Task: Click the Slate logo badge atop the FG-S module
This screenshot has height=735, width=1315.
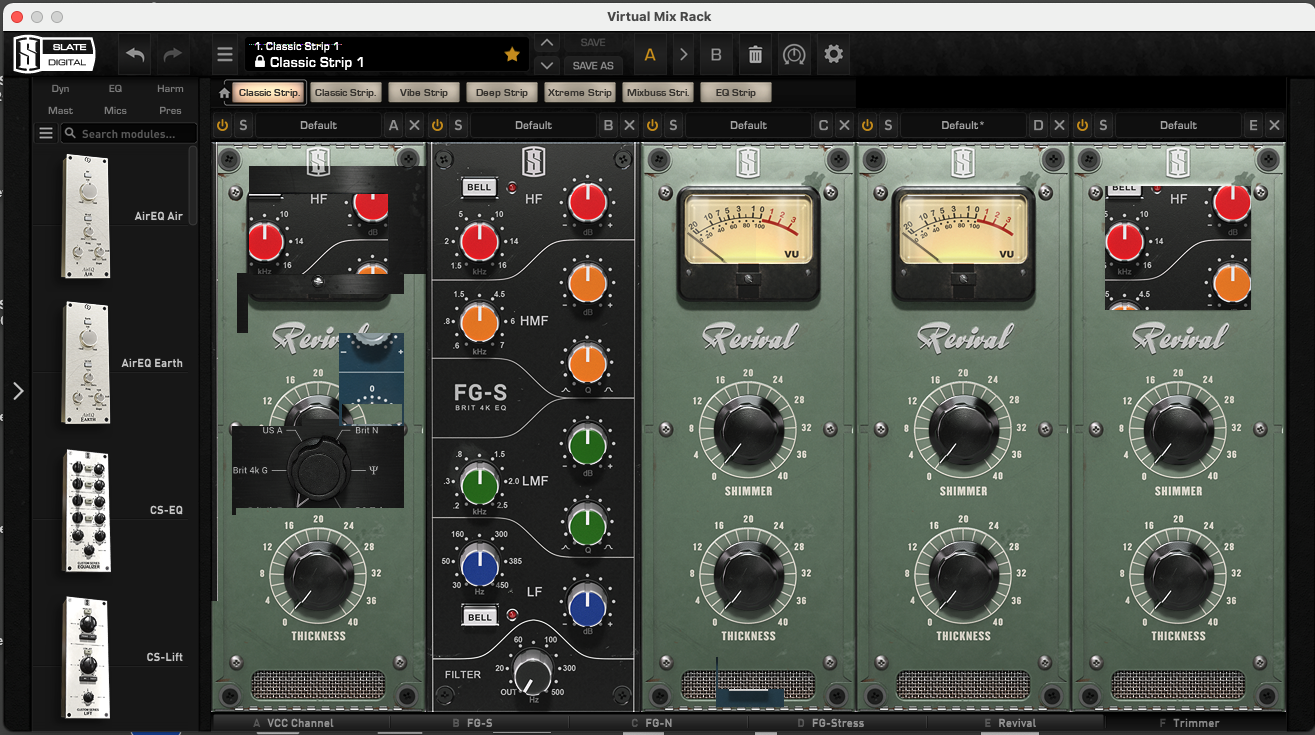Action: 532,161
